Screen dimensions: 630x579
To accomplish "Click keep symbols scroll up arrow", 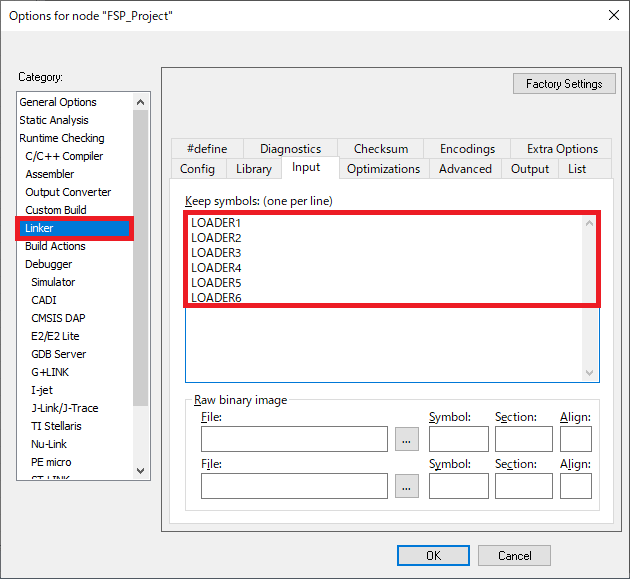I will (589, 223).
